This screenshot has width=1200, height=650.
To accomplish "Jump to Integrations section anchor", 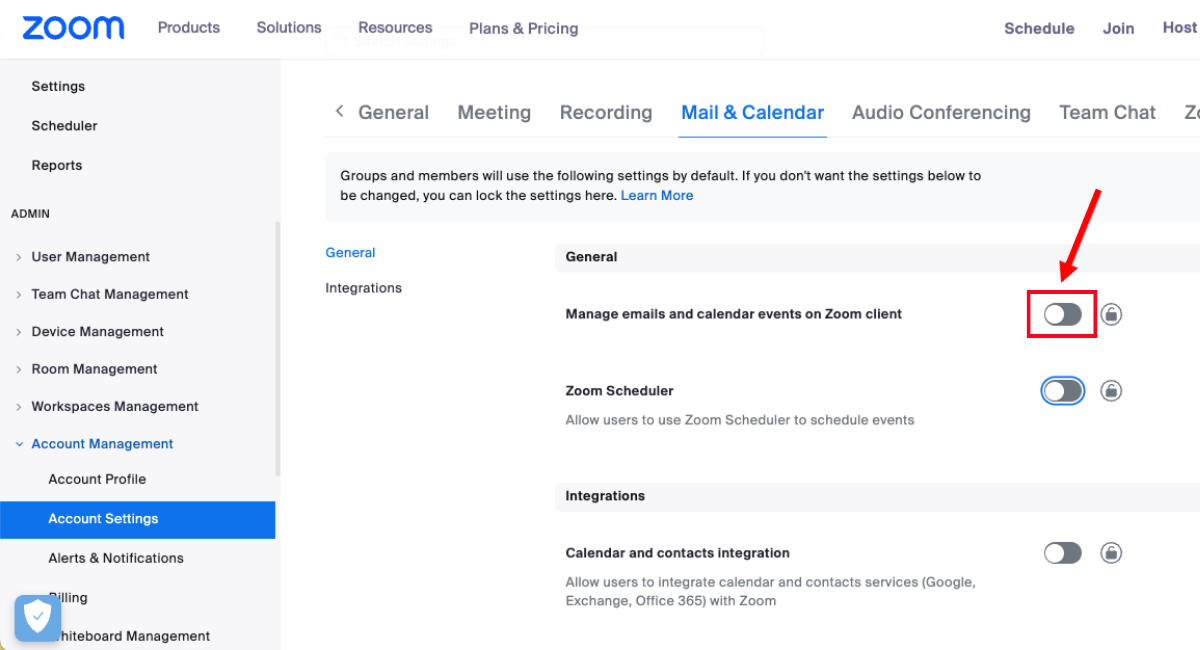I will [364, 288].
